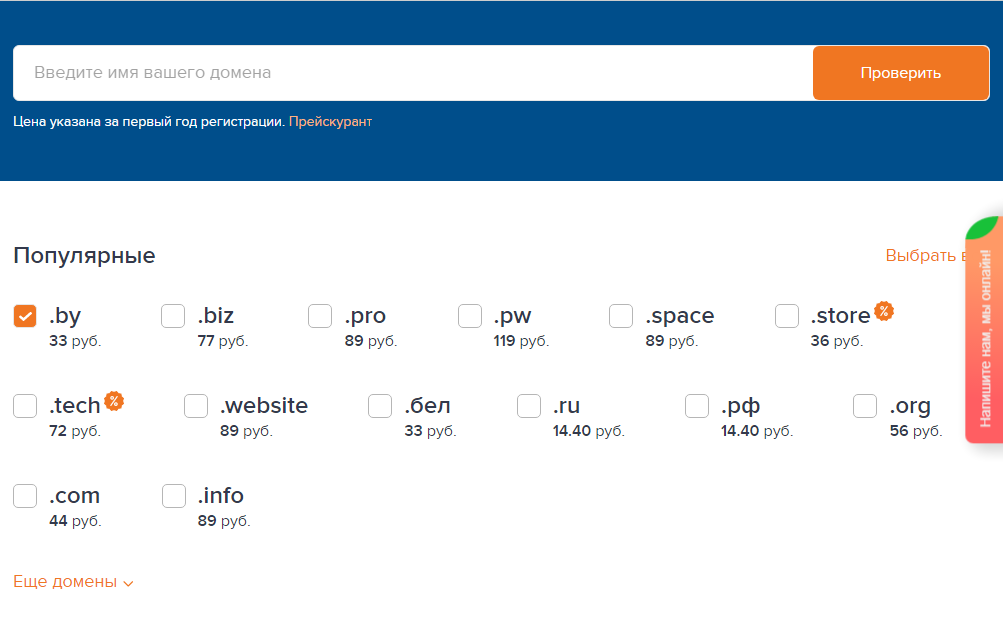Click the green leaf on chat widget

[983, 228]
